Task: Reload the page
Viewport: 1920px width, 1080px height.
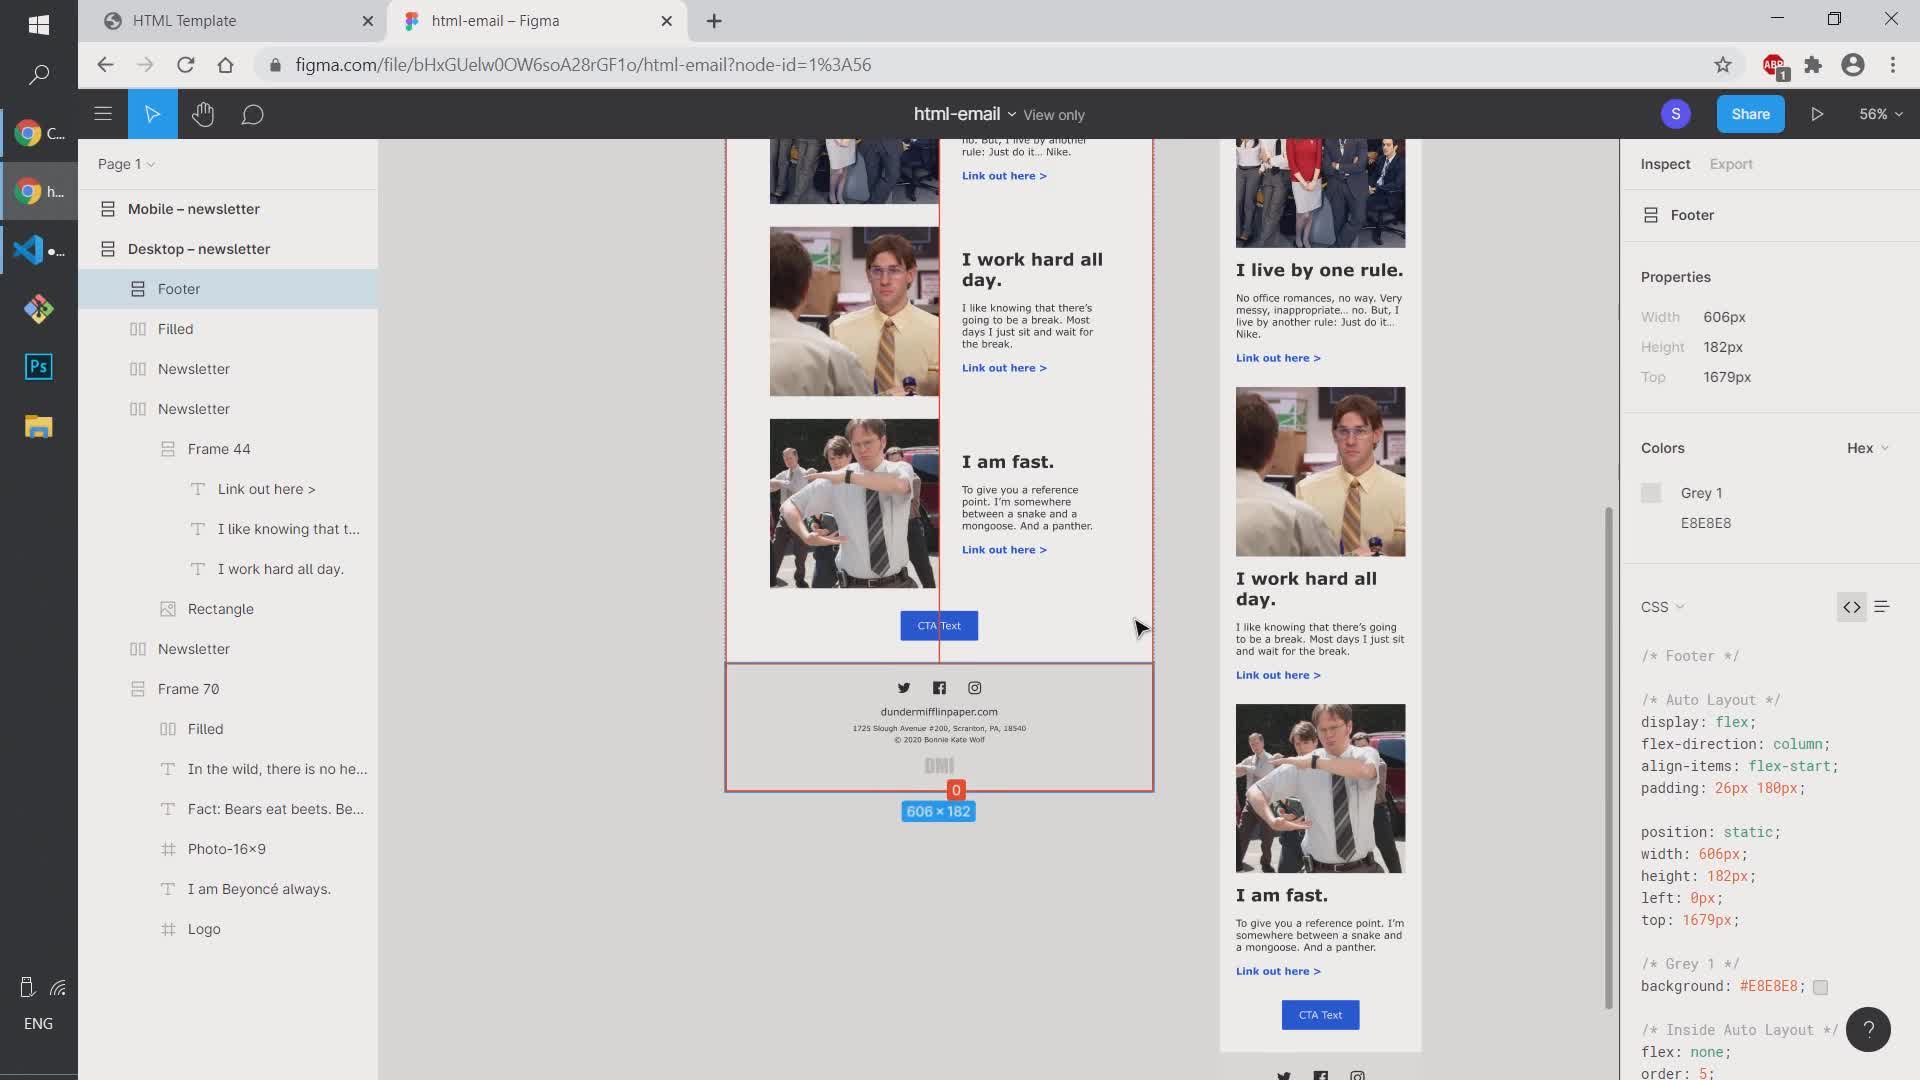Action: (185, 65)
